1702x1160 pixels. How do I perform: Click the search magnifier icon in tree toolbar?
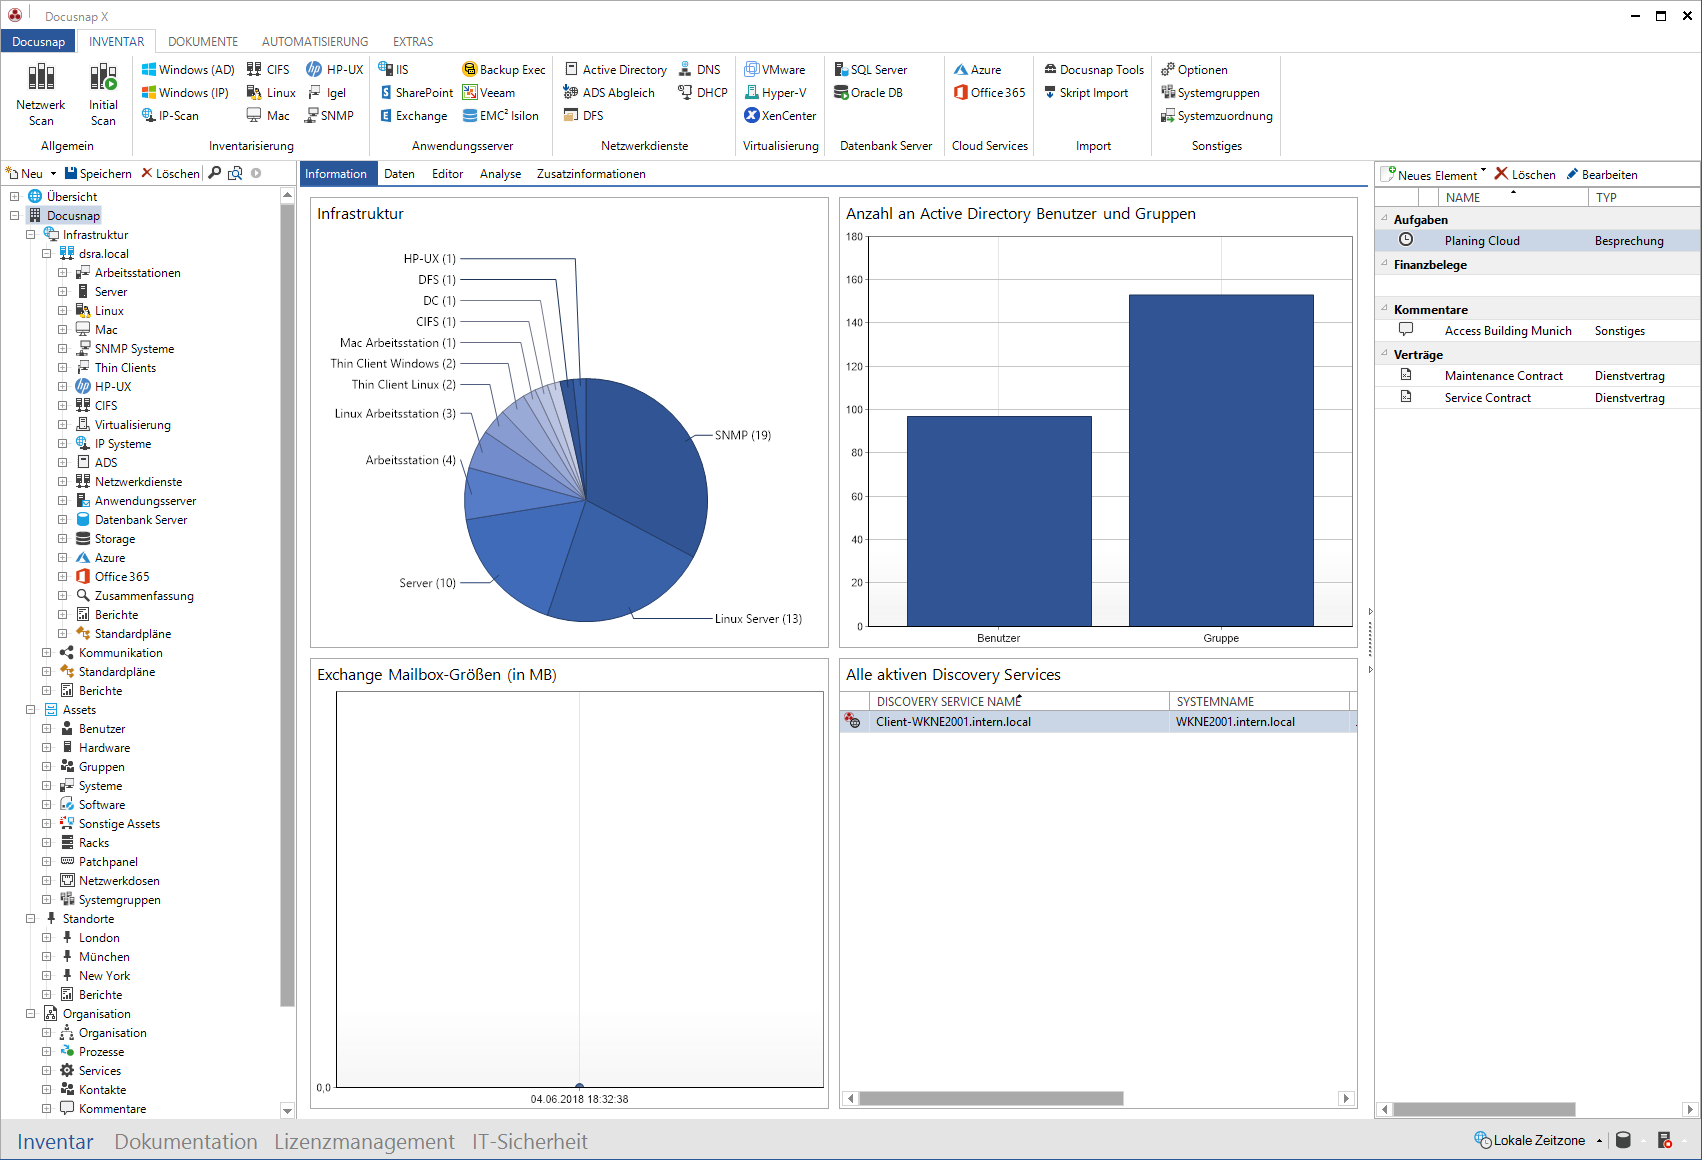pos(214,173)
